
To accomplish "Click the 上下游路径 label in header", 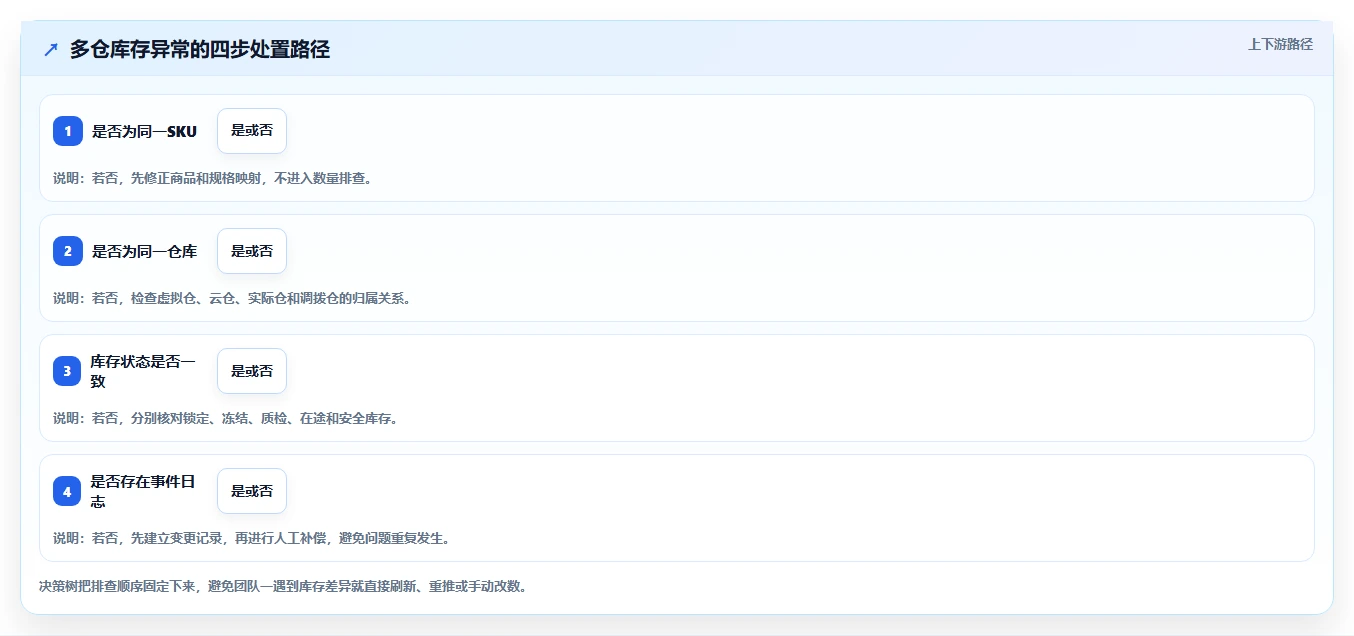I will [x=1280, y=44].
